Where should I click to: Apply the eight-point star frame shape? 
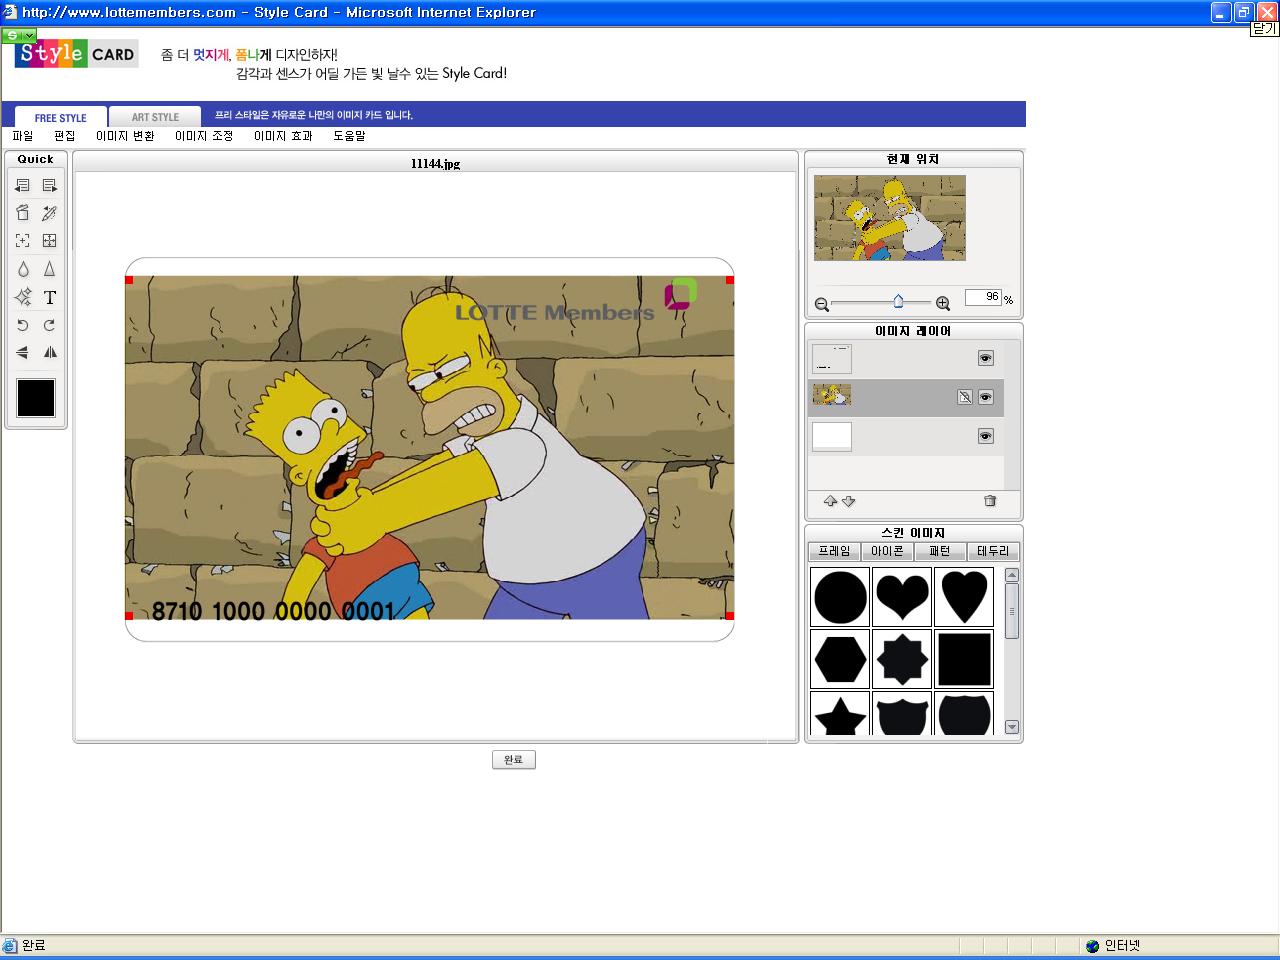click(902, 659)
